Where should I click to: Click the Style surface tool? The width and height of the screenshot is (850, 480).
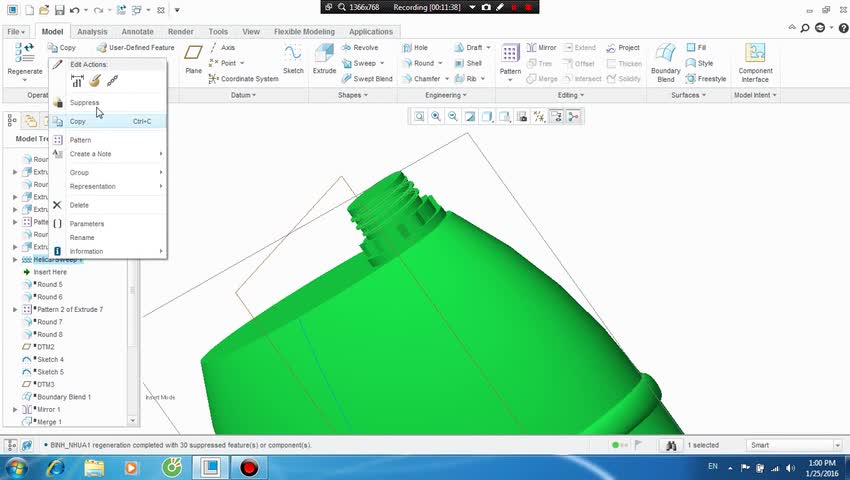(x=699, y=63)
